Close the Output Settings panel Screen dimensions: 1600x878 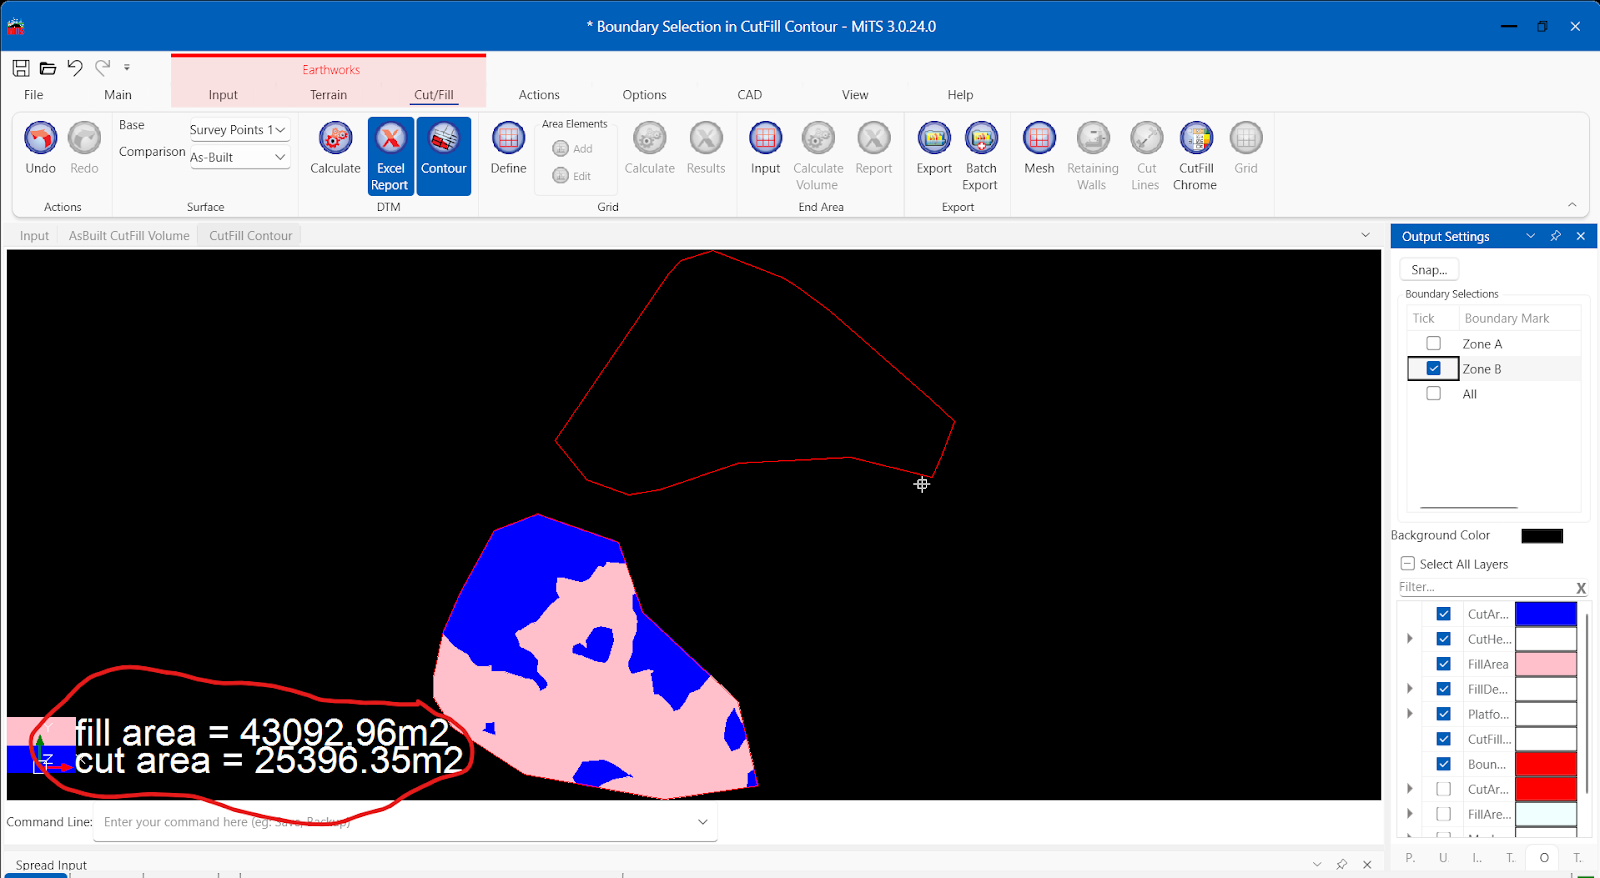pos(1581,236)
